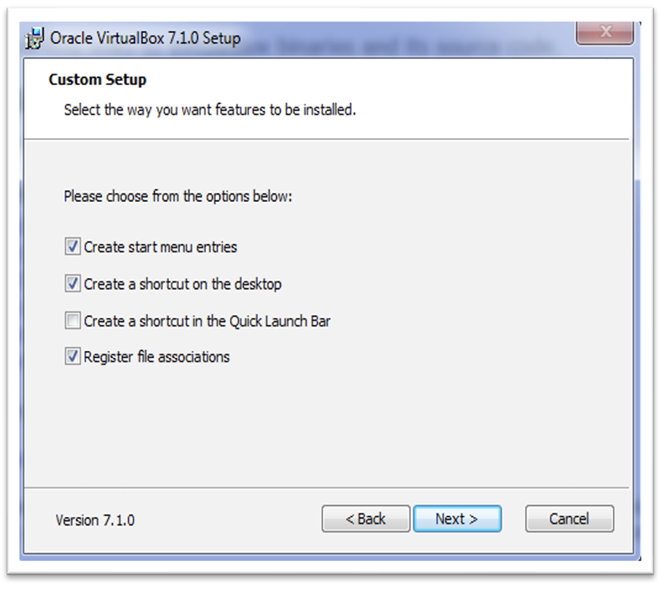666x590 pixels.
Task: Click the blank area below the Register file associations option
Action: tap(330, 420)
